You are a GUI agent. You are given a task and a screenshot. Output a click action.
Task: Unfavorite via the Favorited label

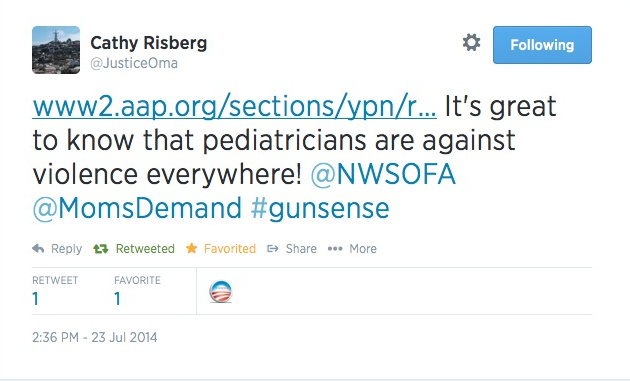pyautogui.click(x=230, y=249)
